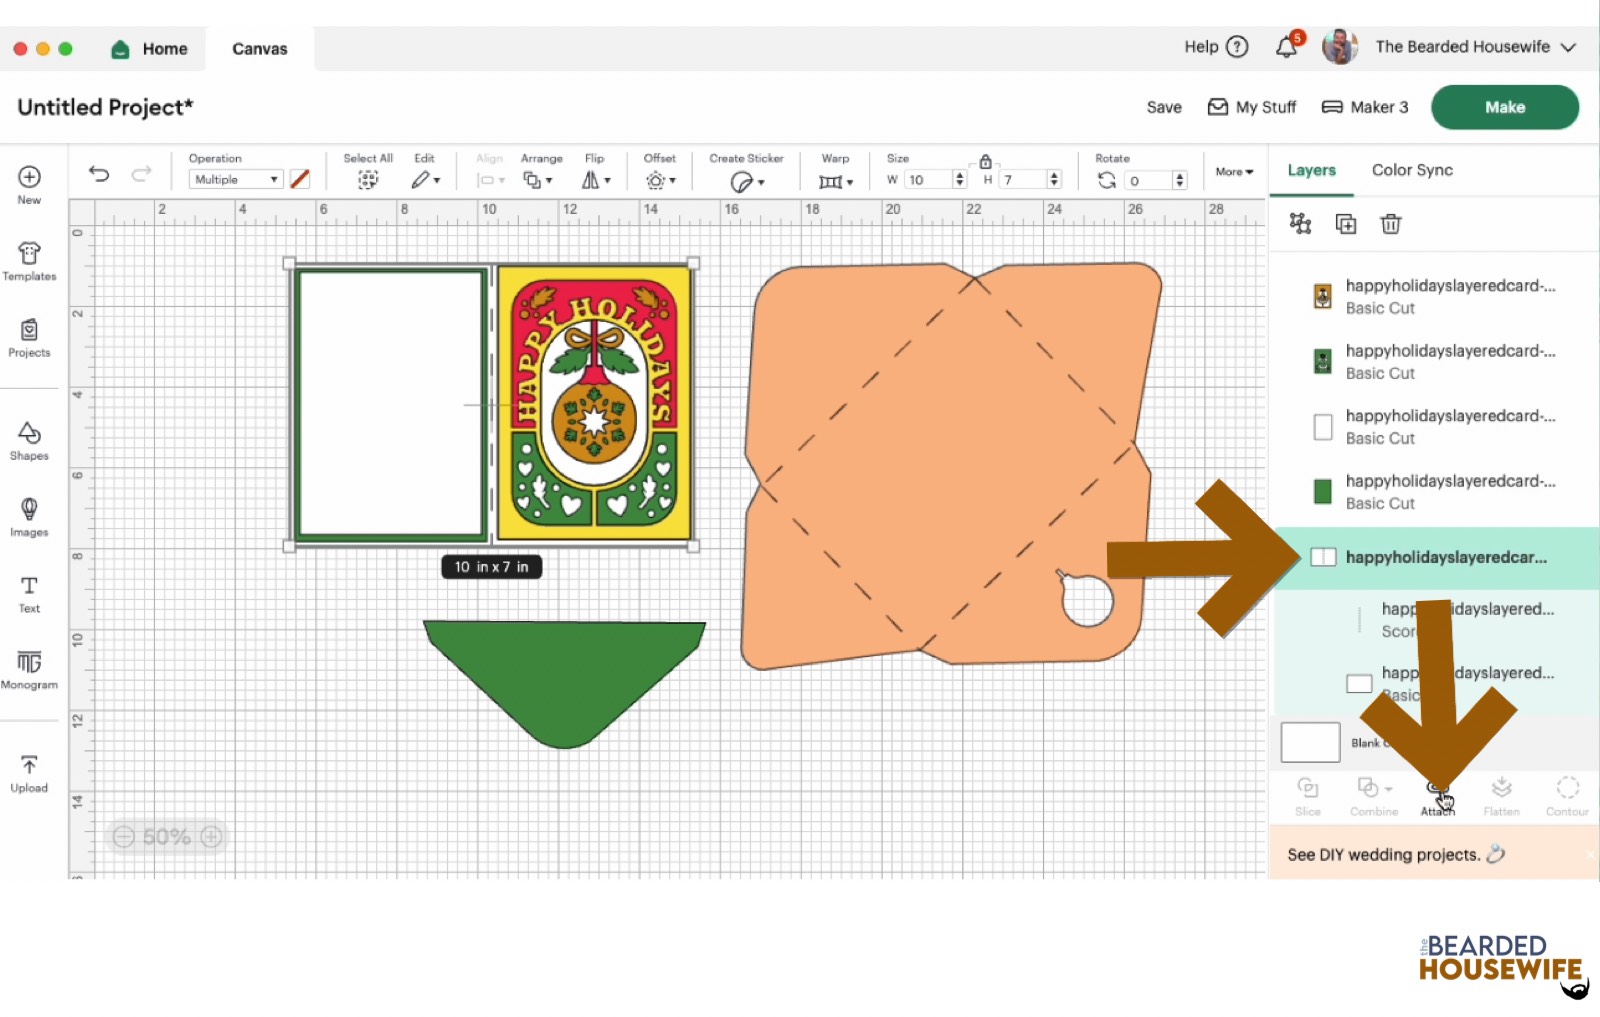Go to Home icon
Screen dimensions: 1600x1017
(x=120, y=49)
